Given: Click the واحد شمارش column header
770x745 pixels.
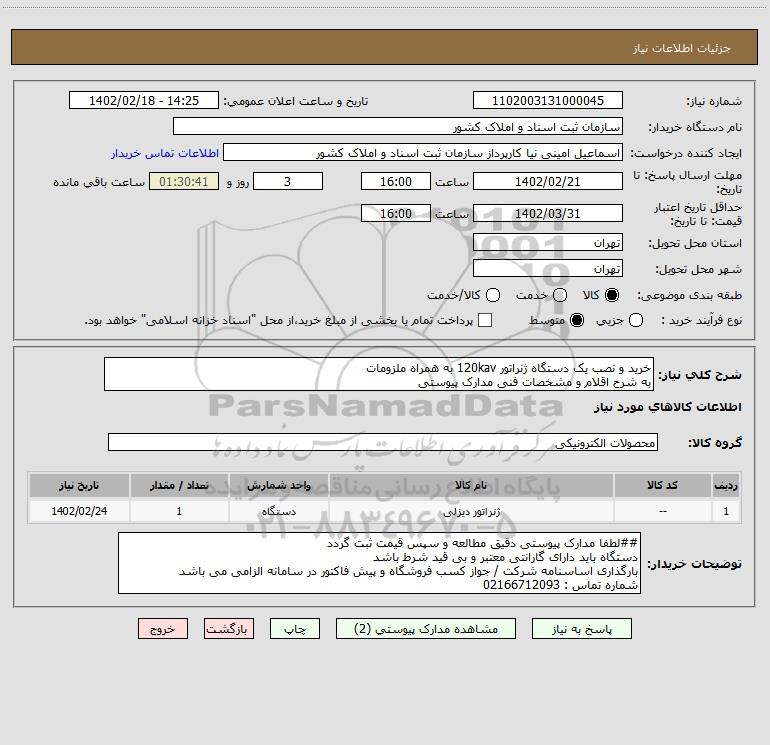Looking at the screenshot, I should pyautogui.click(x=278, y=485).
